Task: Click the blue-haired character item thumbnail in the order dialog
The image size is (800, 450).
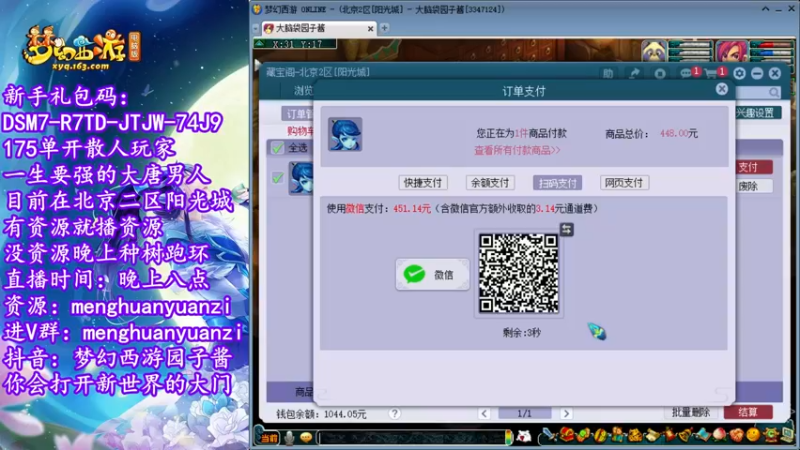Action: coord(345,134)
